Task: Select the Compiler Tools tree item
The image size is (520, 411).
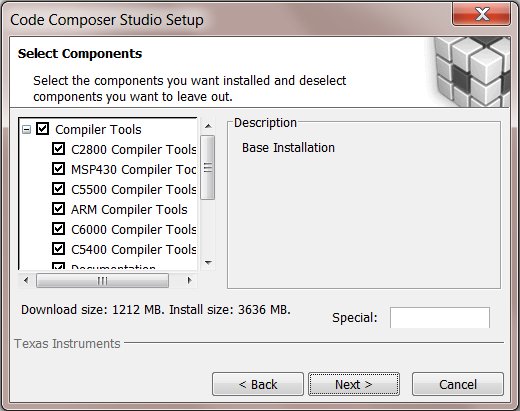Action: pyautogui.click(x=98, y=130)
